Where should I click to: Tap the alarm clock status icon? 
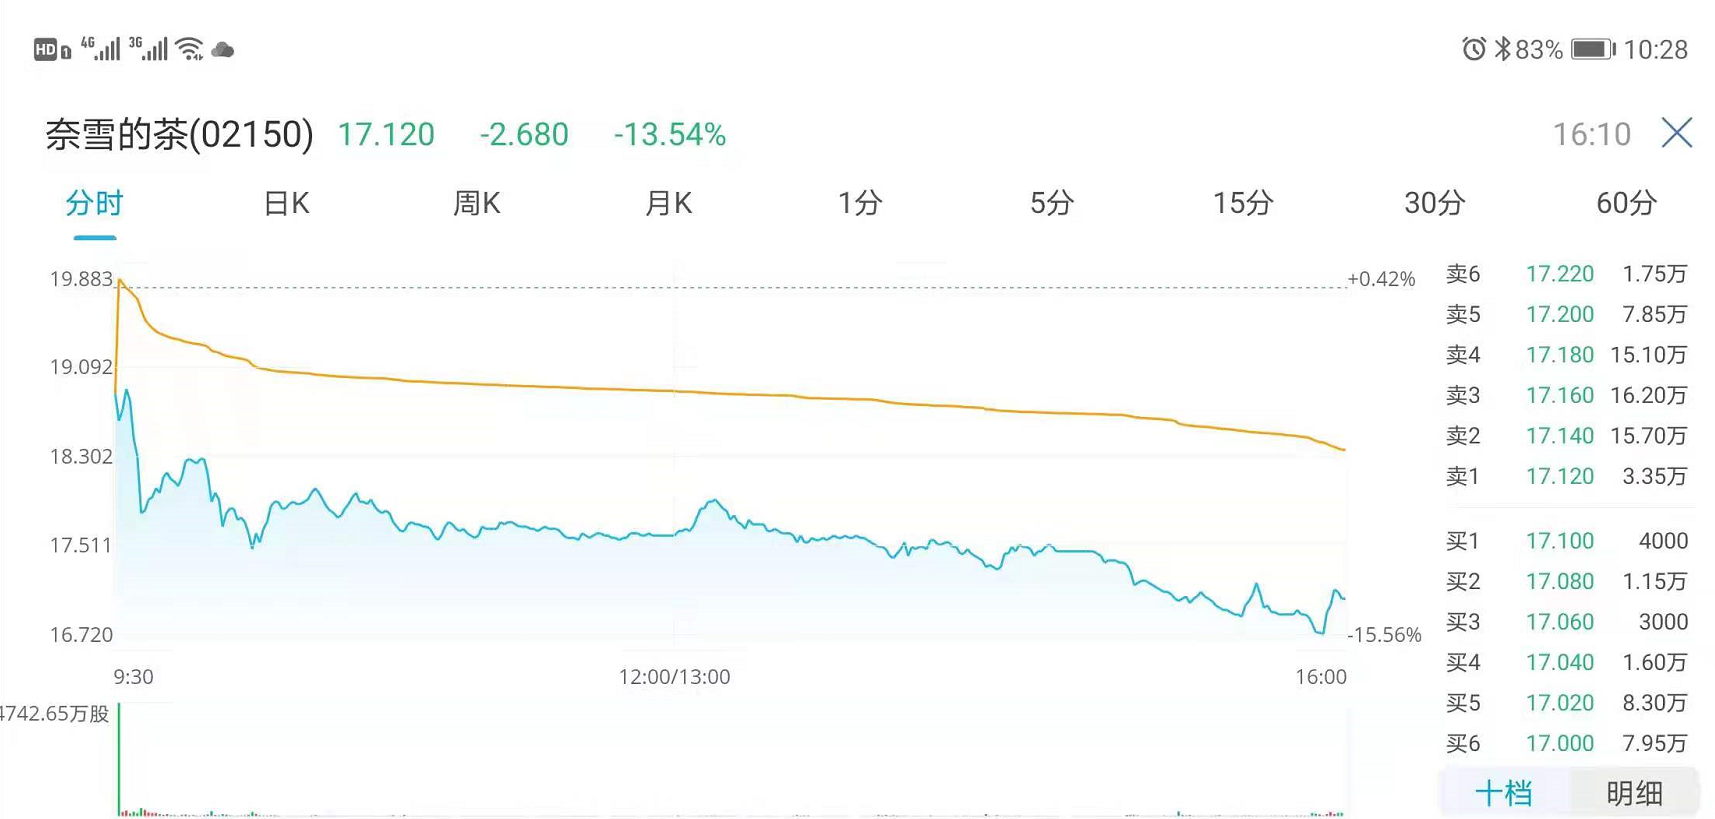(1473, 49)
